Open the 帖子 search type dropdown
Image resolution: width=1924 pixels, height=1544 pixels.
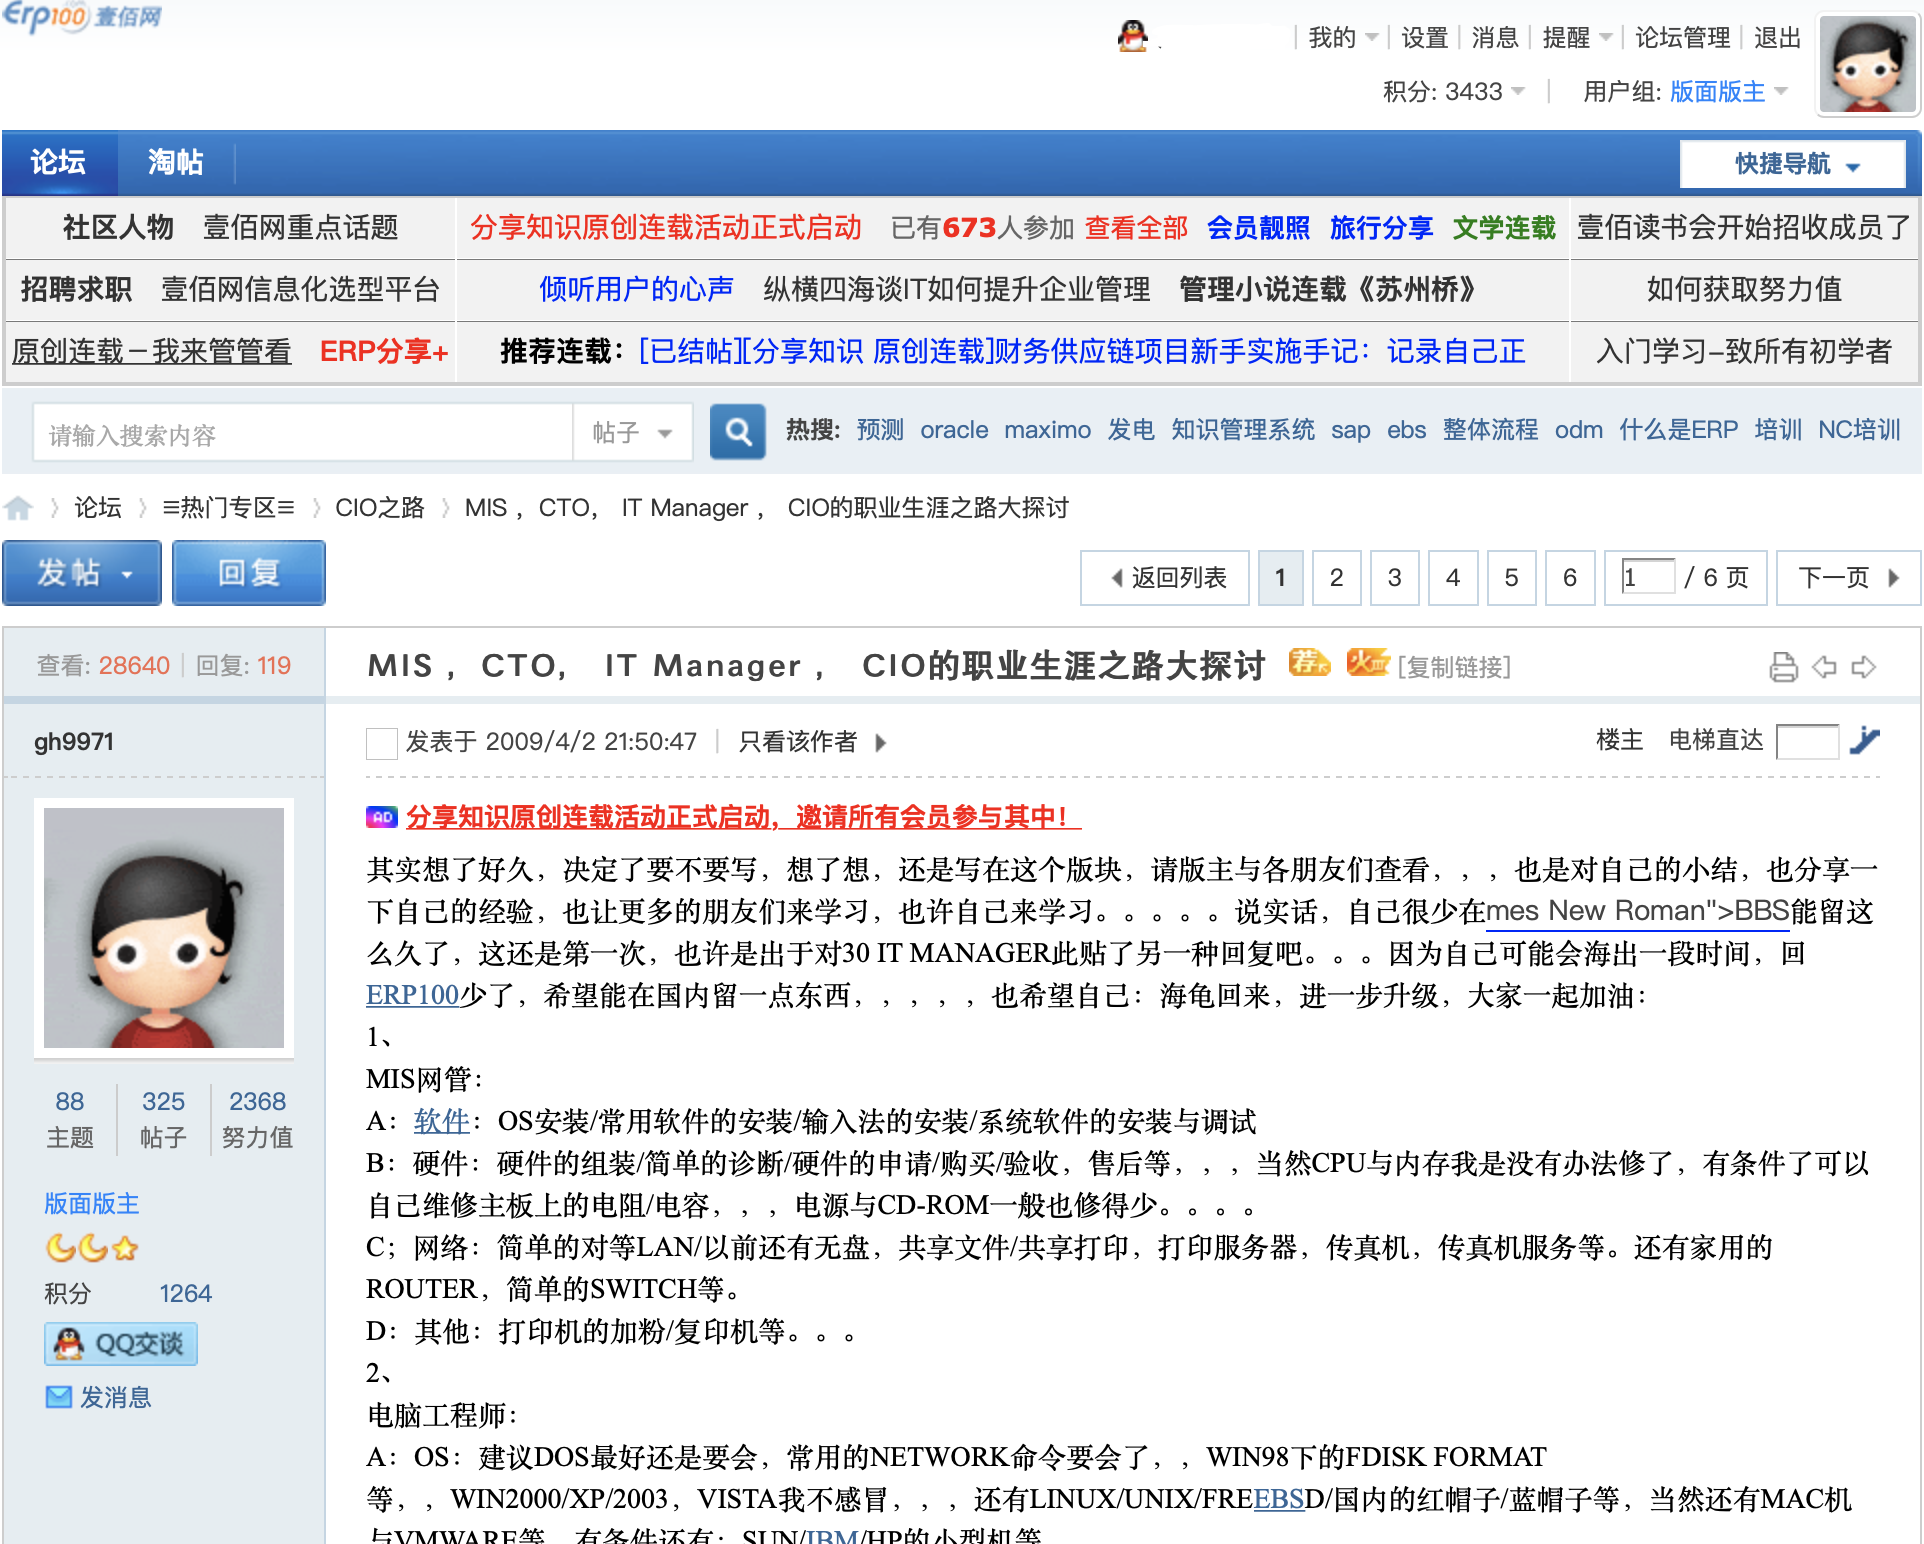[632, 433]
